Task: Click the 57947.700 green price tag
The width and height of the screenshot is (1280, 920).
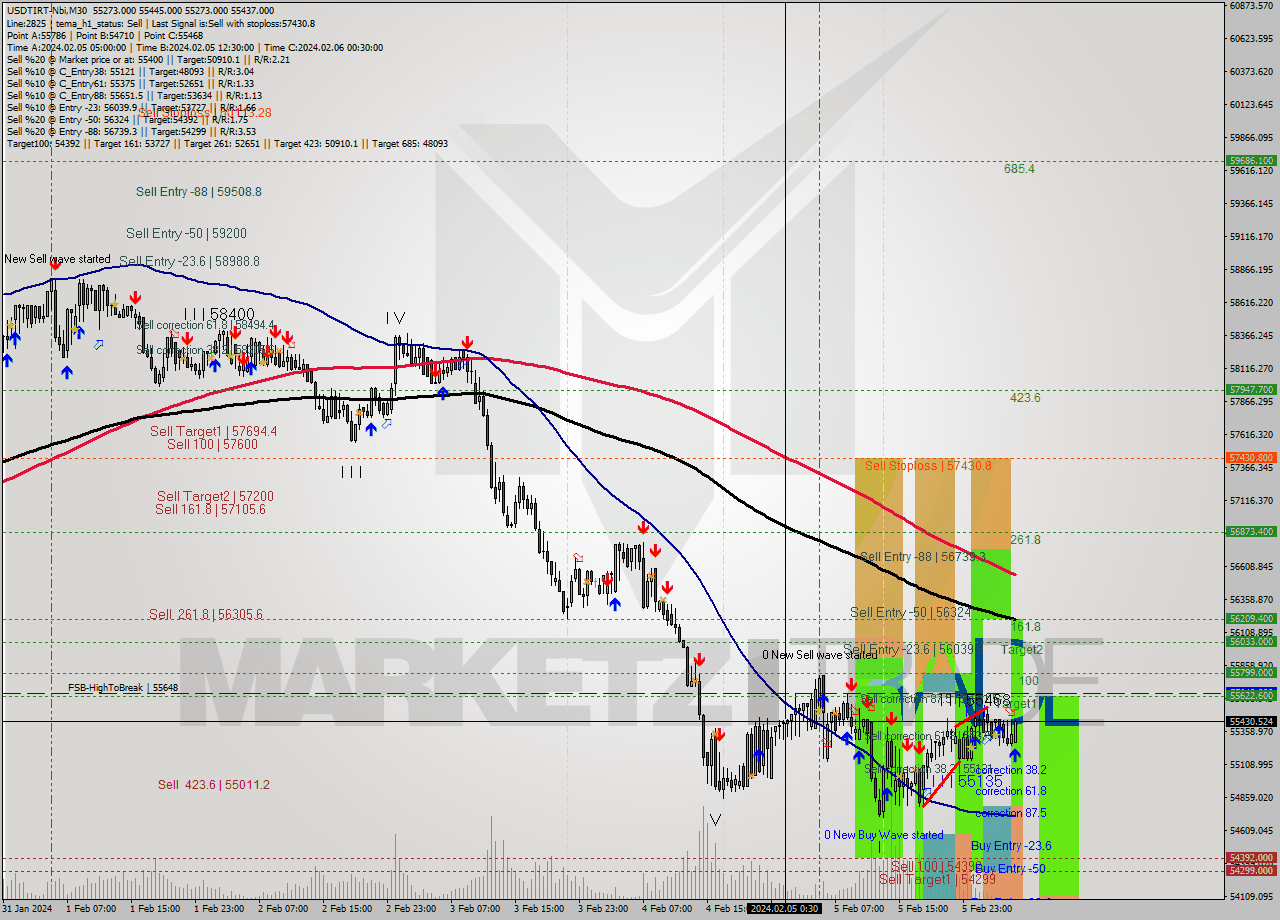Action: tap(1251, 389)
